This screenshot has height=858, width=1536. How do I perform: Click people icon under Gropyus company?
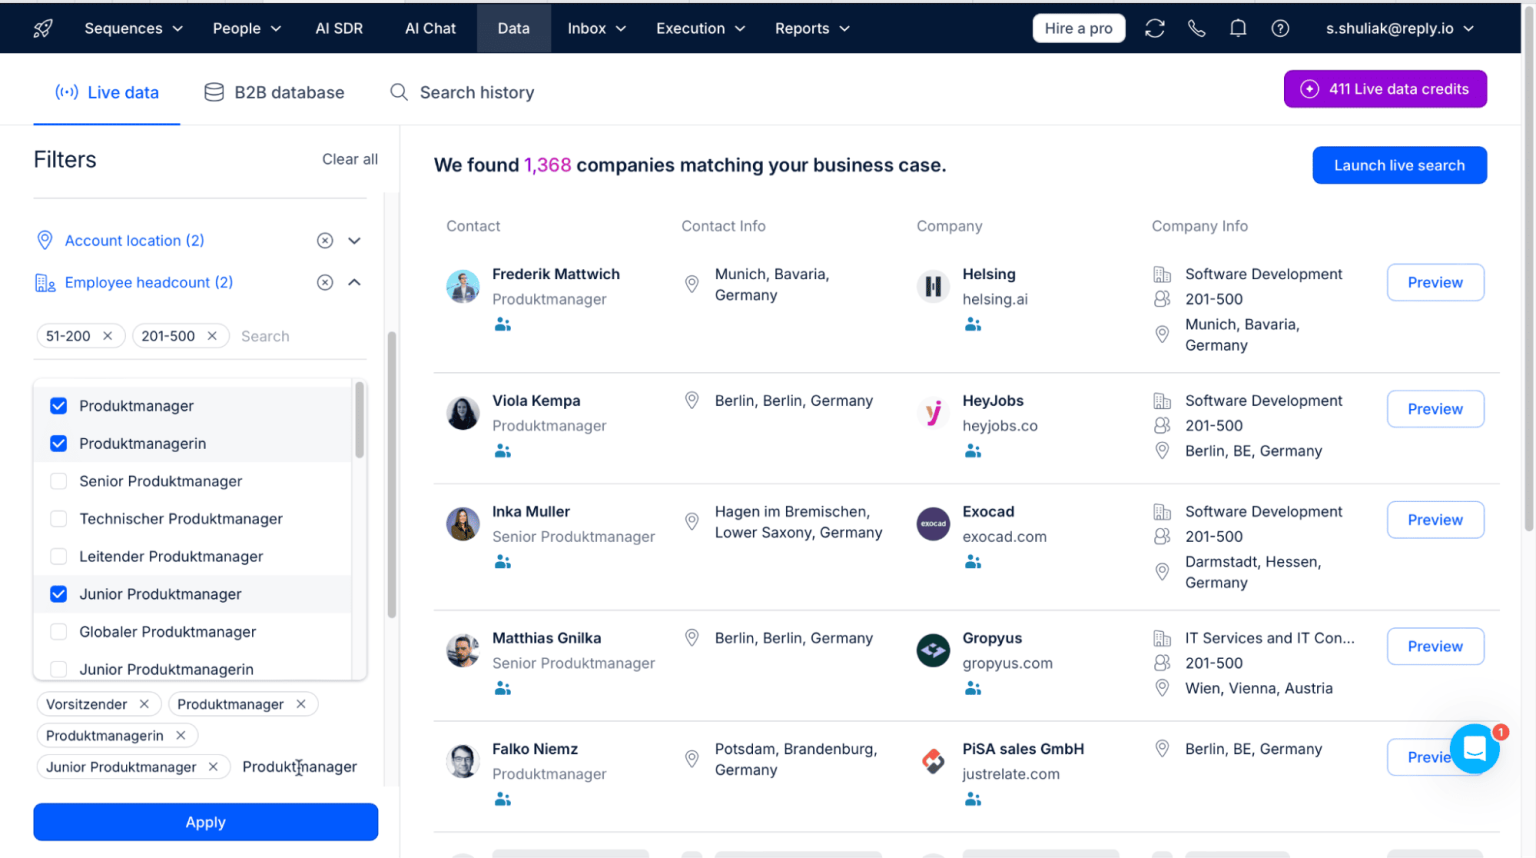pyautogui.click(x=973, y=688)
